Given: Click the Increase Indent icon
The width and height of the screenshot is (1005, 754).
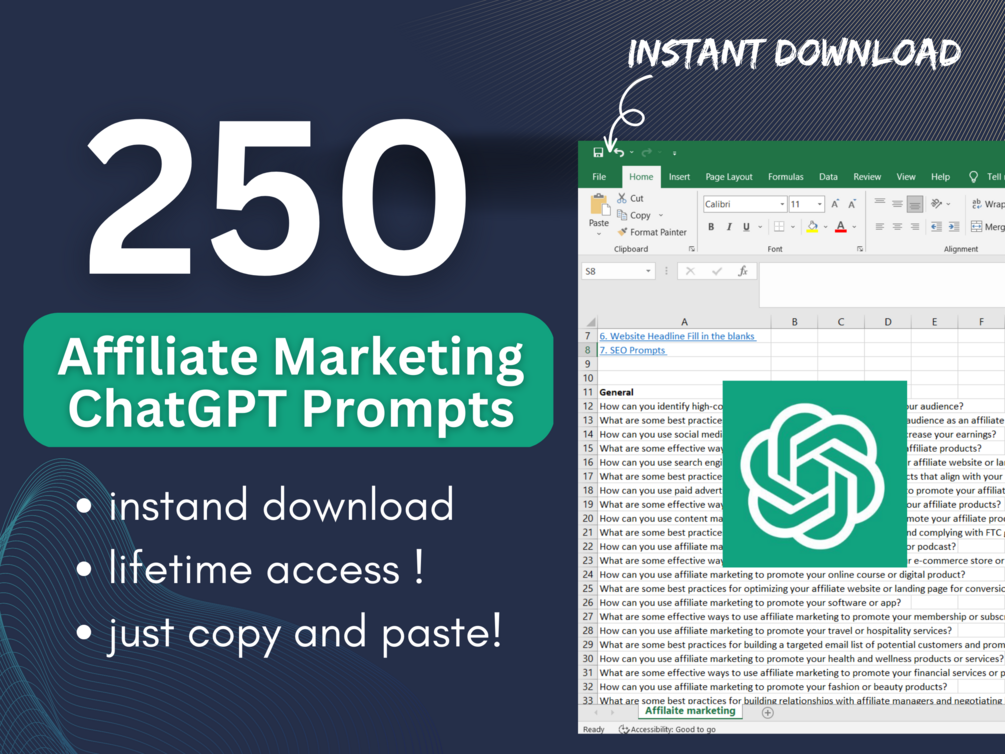Looking at the screenshot, I should tap(954, 226).
